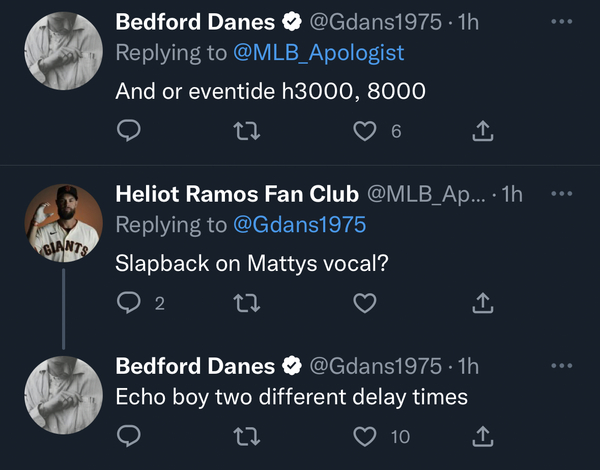The image size is (600, 470).
Task: Share the 'And or eventide h3000' tweet
Action: pyautogui.click(x=483, y=131)
